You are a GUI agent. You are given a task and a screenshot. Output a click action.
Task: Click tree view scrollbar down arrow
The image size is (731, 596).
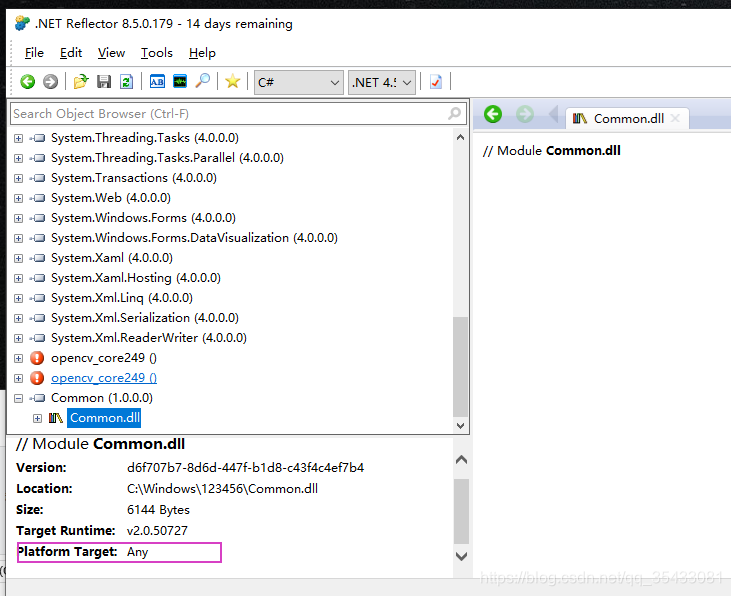click(461, 425)
